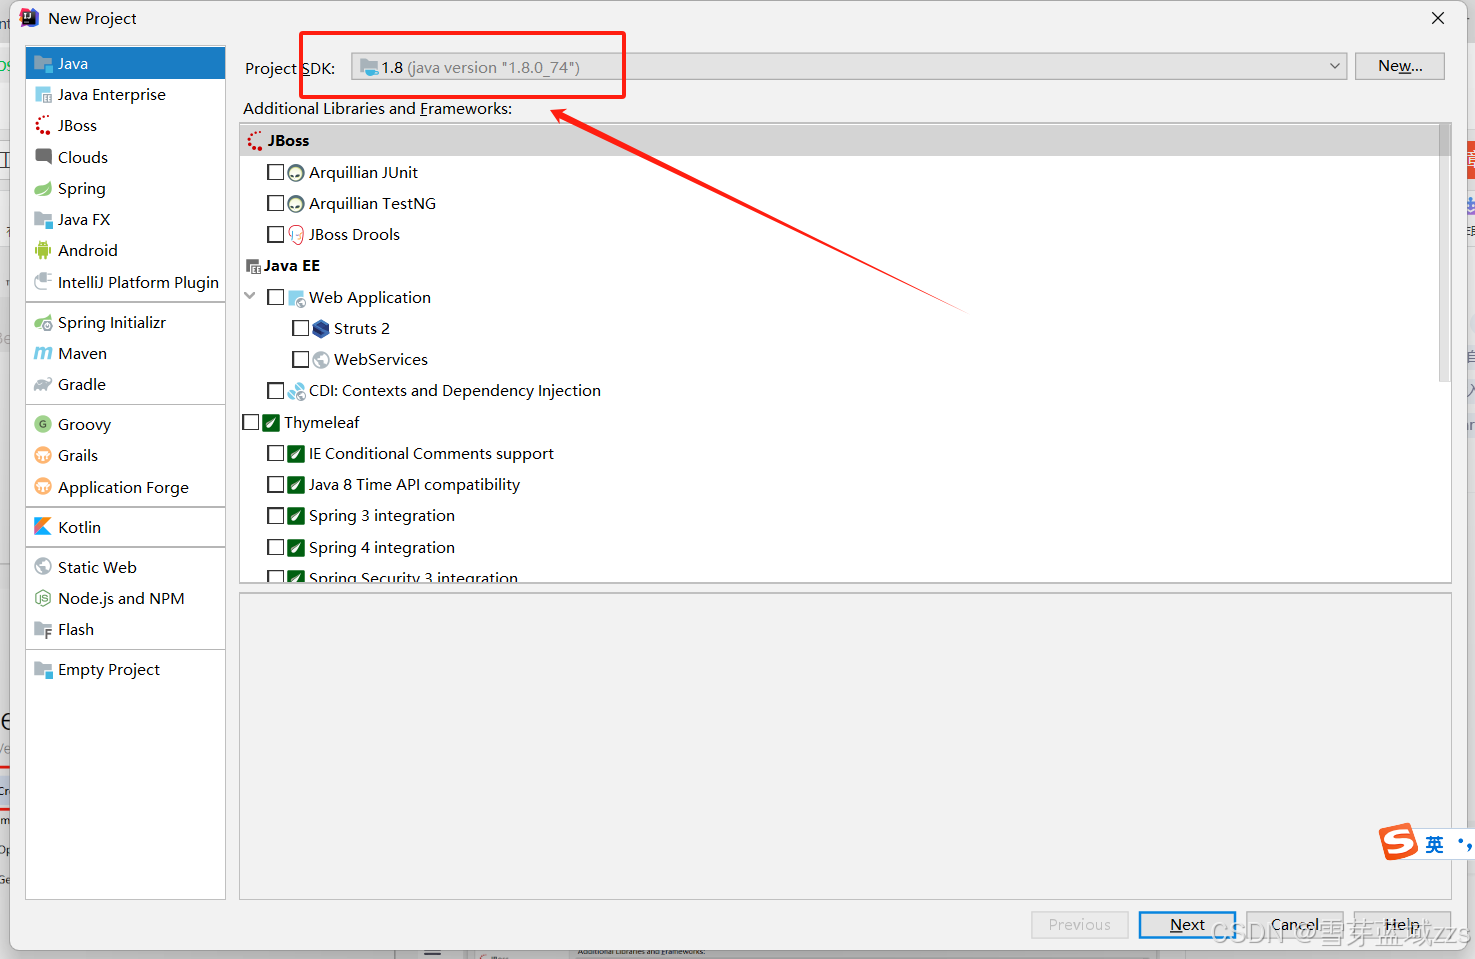Viewport: 1475px width, 959px height.
Task: Click the framework description panel
Action: tap(845, 746)
